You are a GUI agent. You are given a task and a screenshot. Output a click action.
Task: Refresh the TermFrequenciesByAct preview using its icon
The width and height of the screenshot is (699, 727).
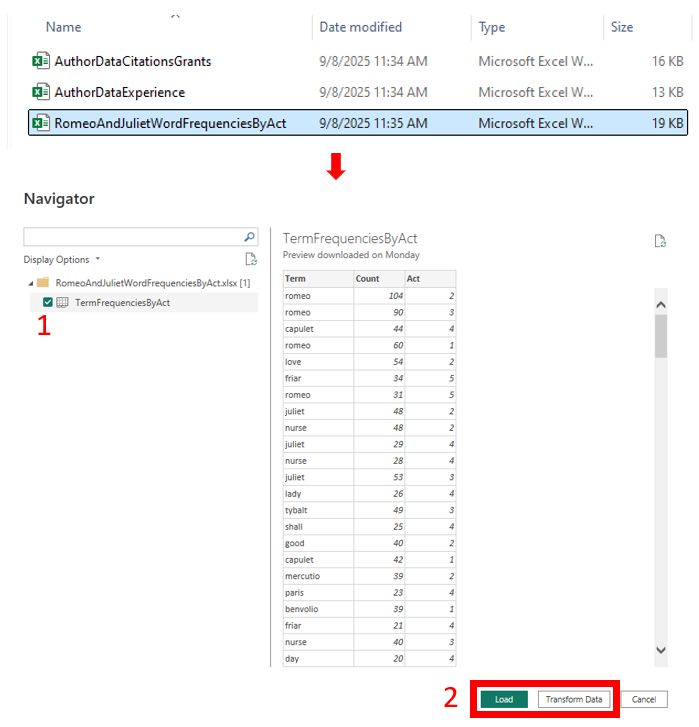tap(660, 241)
